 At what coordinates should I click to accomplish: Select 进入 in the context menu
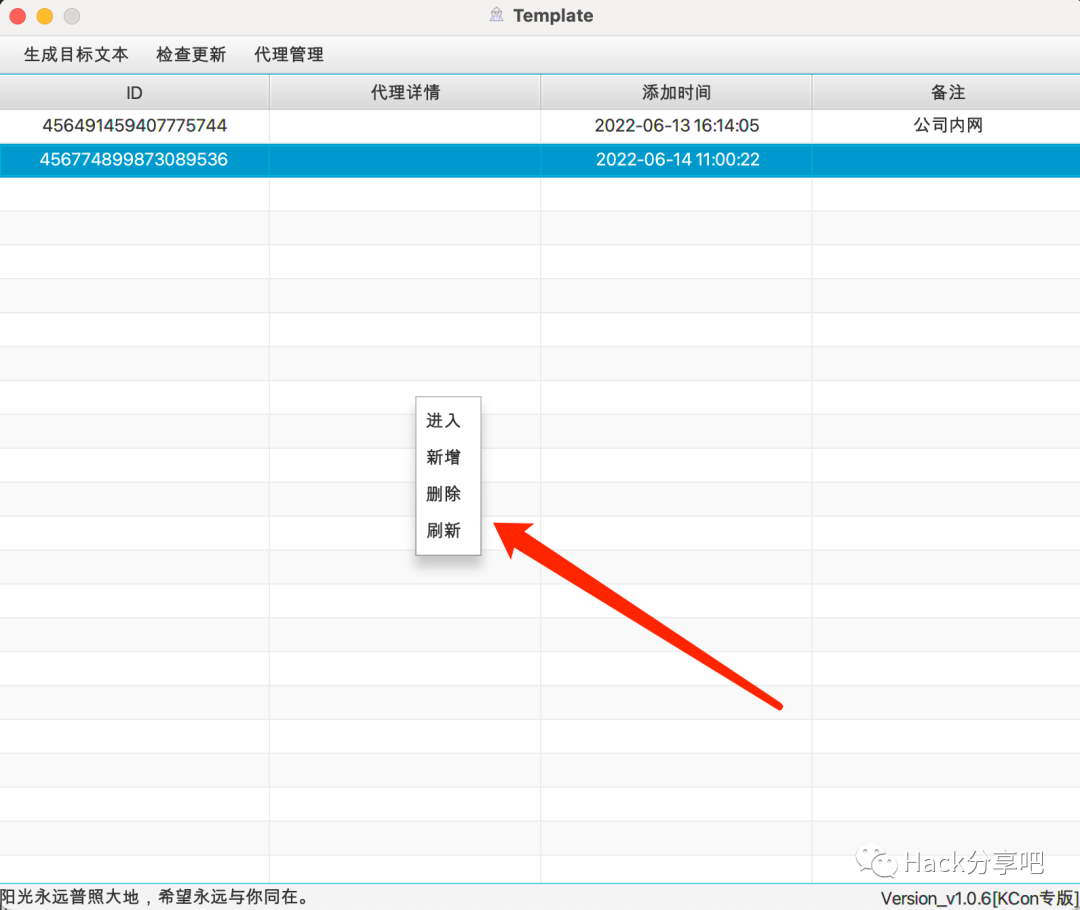pos(444,421)
